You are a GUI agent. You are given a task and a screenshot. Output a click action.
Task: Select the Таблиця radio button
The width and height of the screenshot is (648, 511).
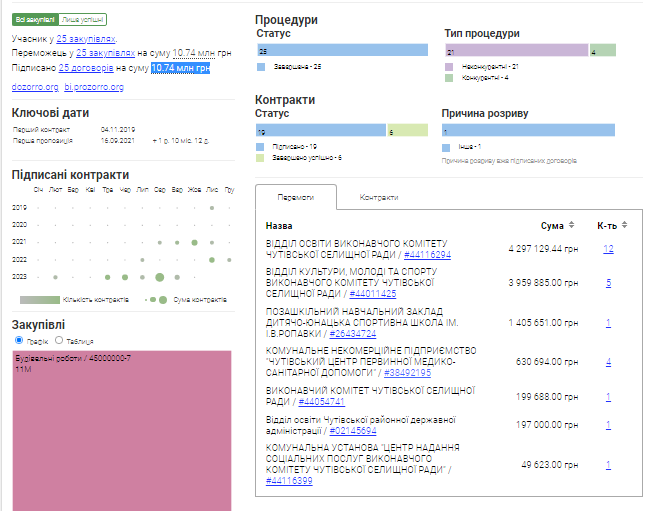(x=59, y=341)
